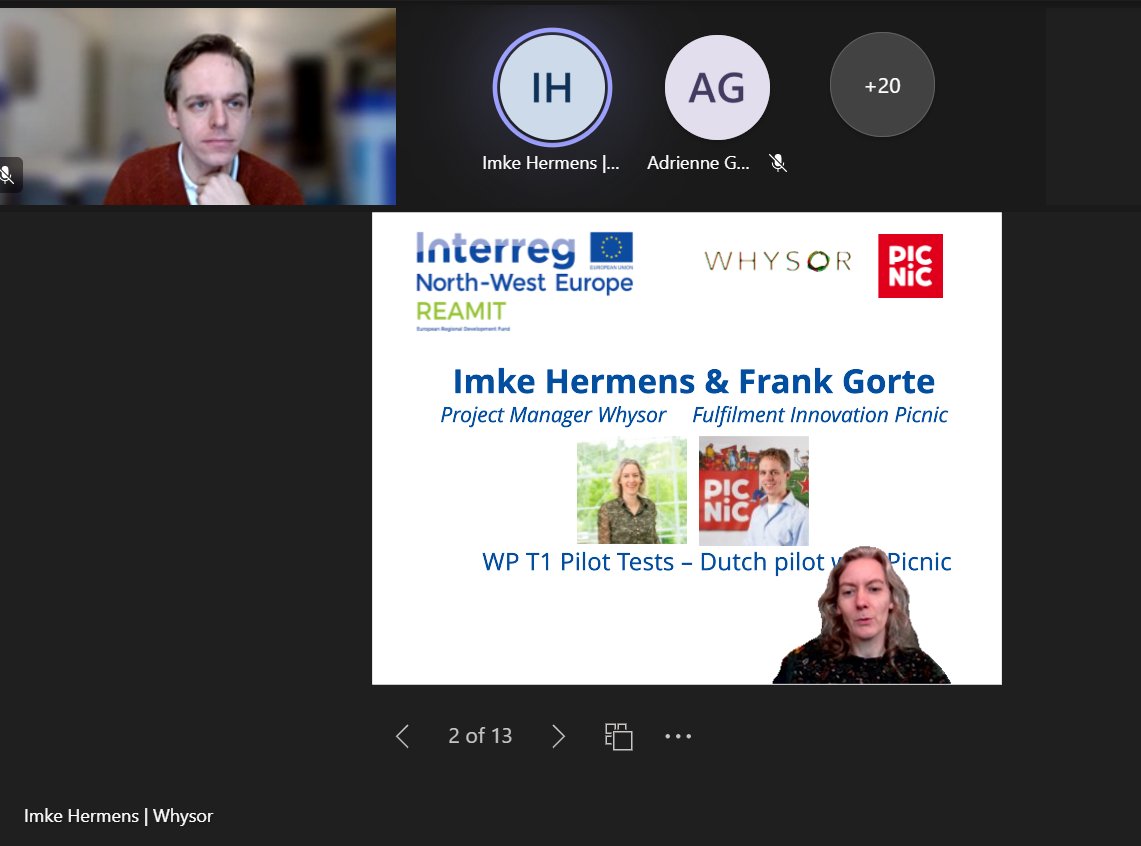Click the 'Imke Hermens | Whysor' presenter label
This screenshot has height=846, width=1141.
(x=119, y=816)
